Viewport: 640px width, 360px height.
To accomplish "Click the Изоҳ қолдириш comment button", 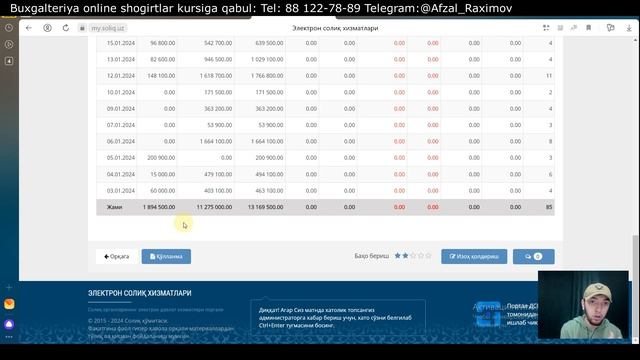I will click(474, 256).
